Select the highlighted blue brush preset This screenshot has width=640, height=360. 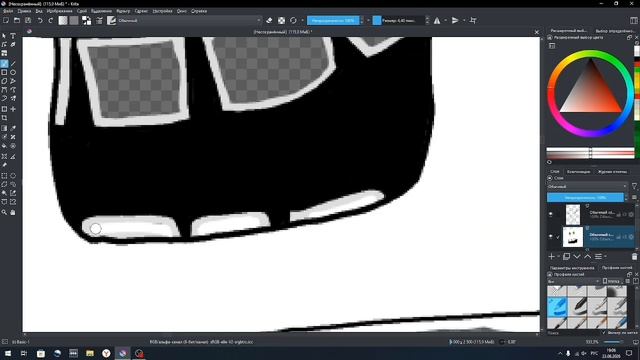click(557, 307)
